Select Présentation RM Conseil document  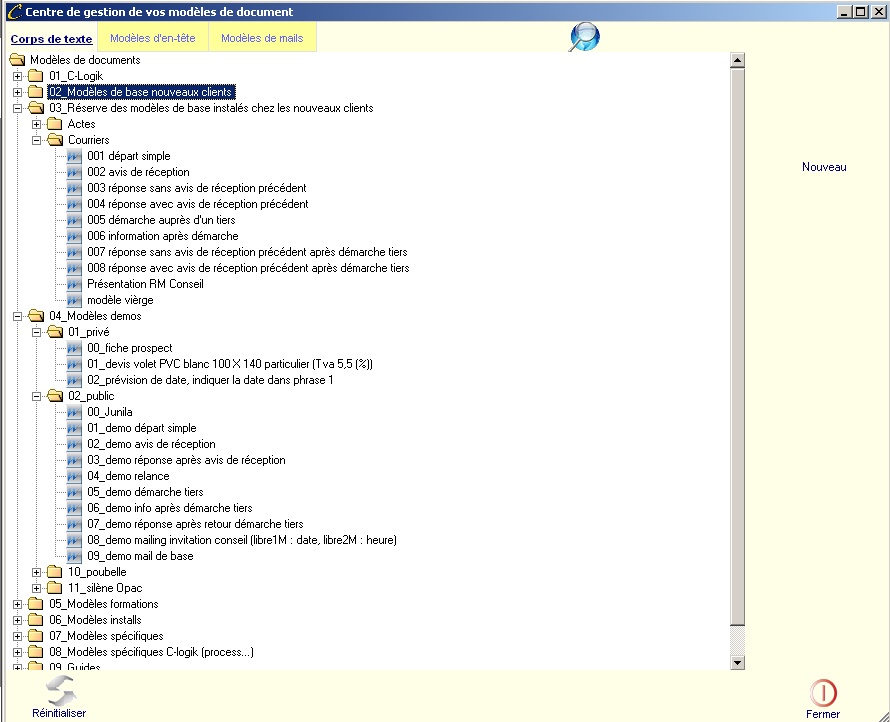click(145, 284)
